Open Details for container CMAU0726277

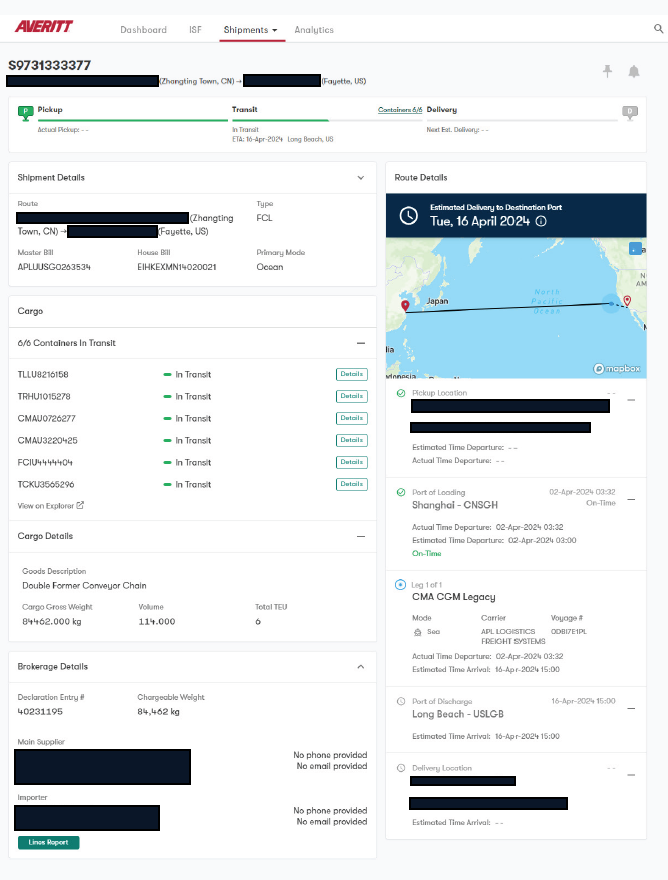coord(351,418)
